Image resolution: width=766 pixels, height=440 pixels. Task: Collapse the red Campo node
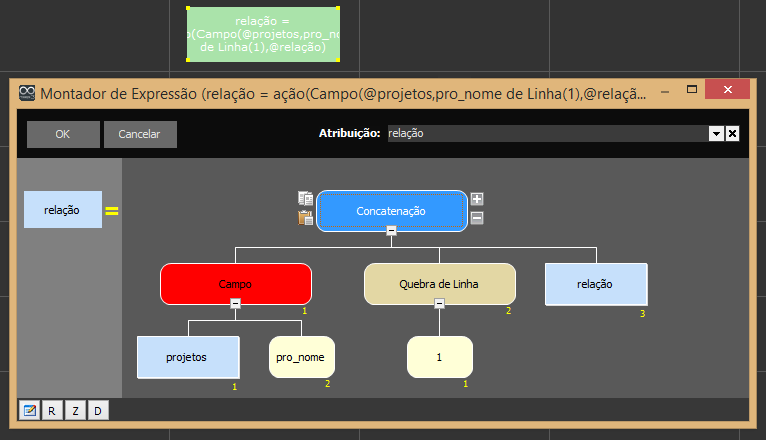(236, 302)
